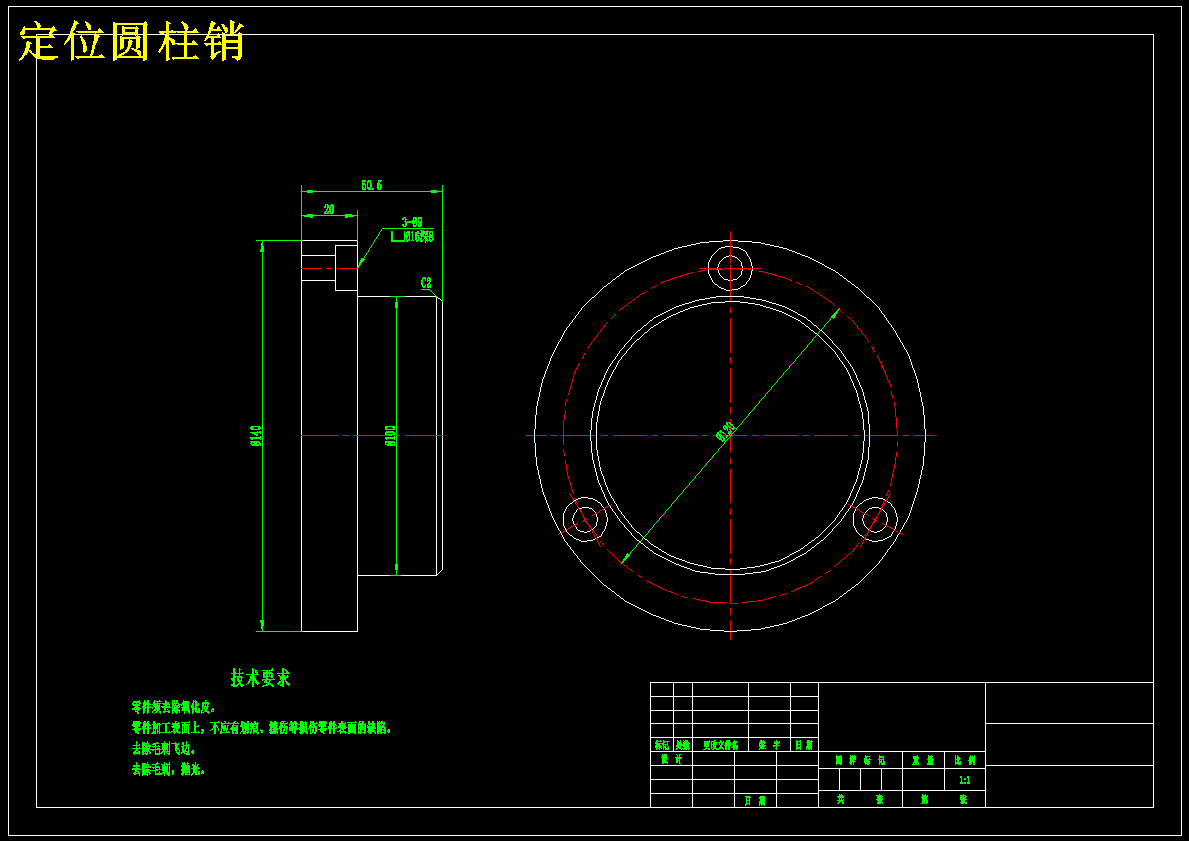
Task: Click the 重量 cell in title block
Action: click(924, 760)
